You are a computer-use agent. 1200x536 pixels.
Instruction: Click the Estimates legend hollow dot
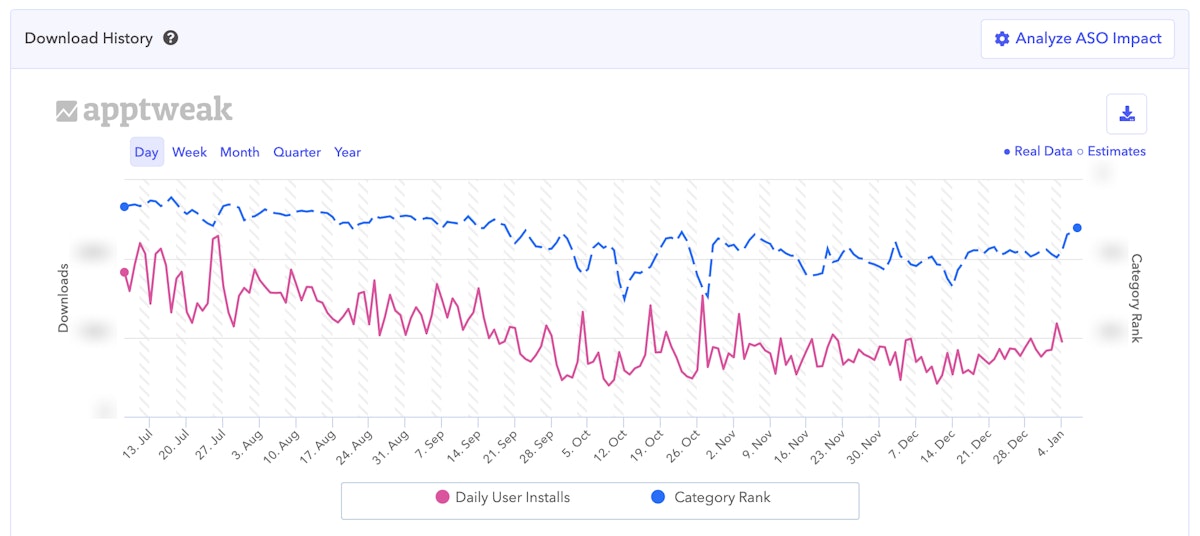click(1080, 152)
